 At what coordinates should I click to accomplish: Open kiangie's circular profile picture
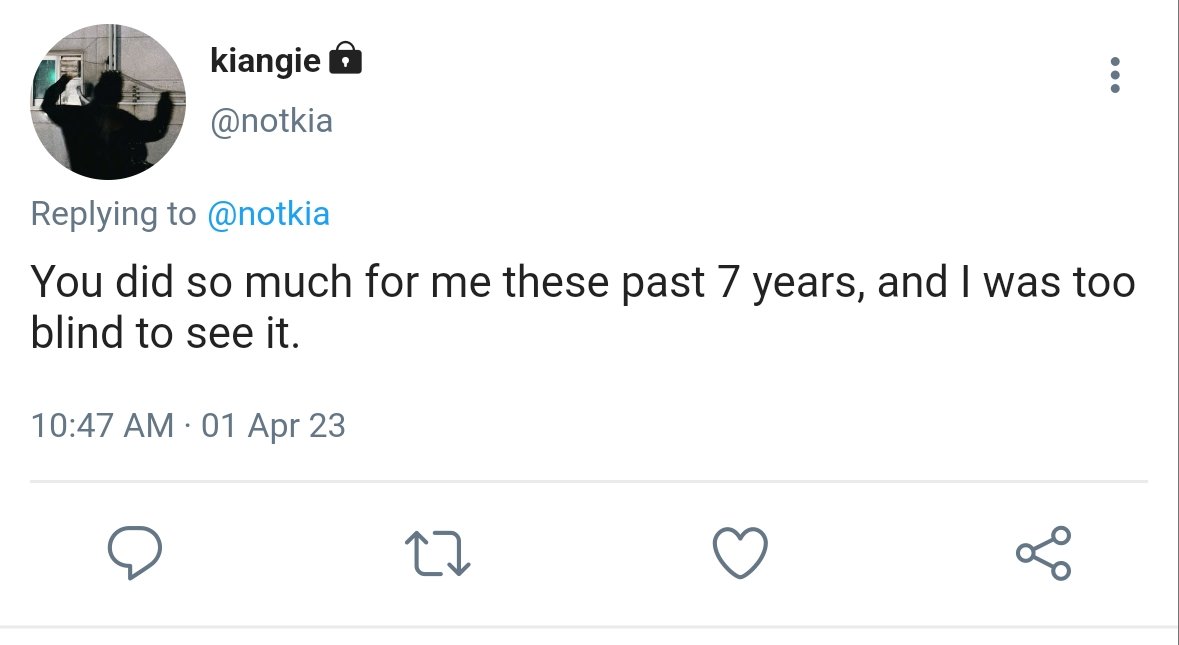pos(108,101)
